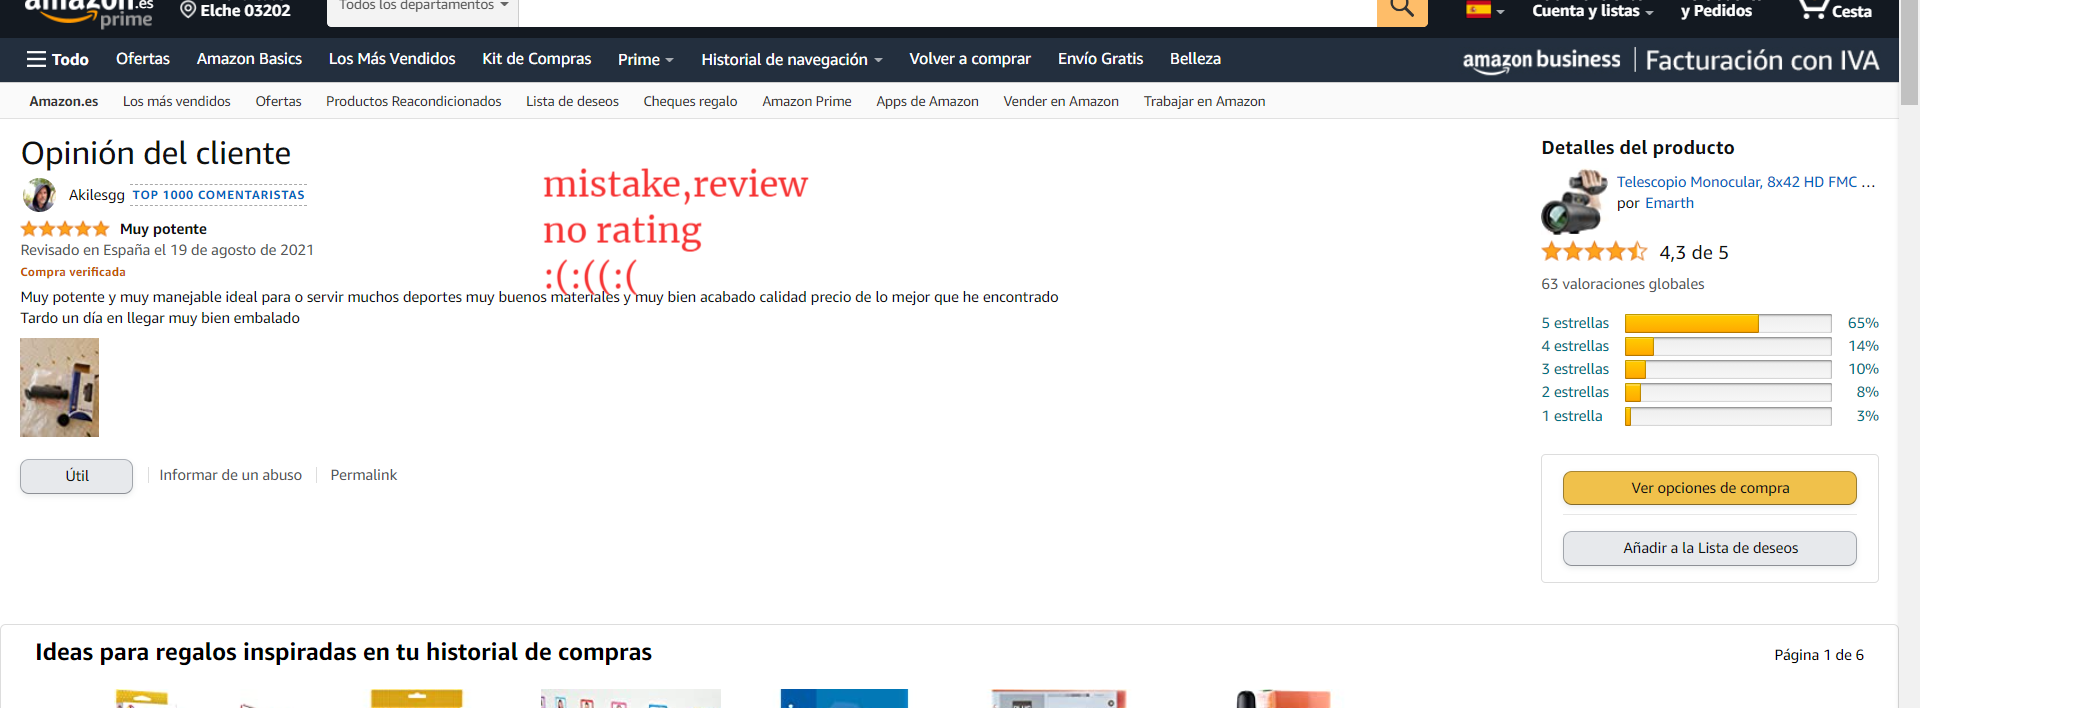
Task: Expand the Prime navigation dropdown
Action: tap(645, 60)
